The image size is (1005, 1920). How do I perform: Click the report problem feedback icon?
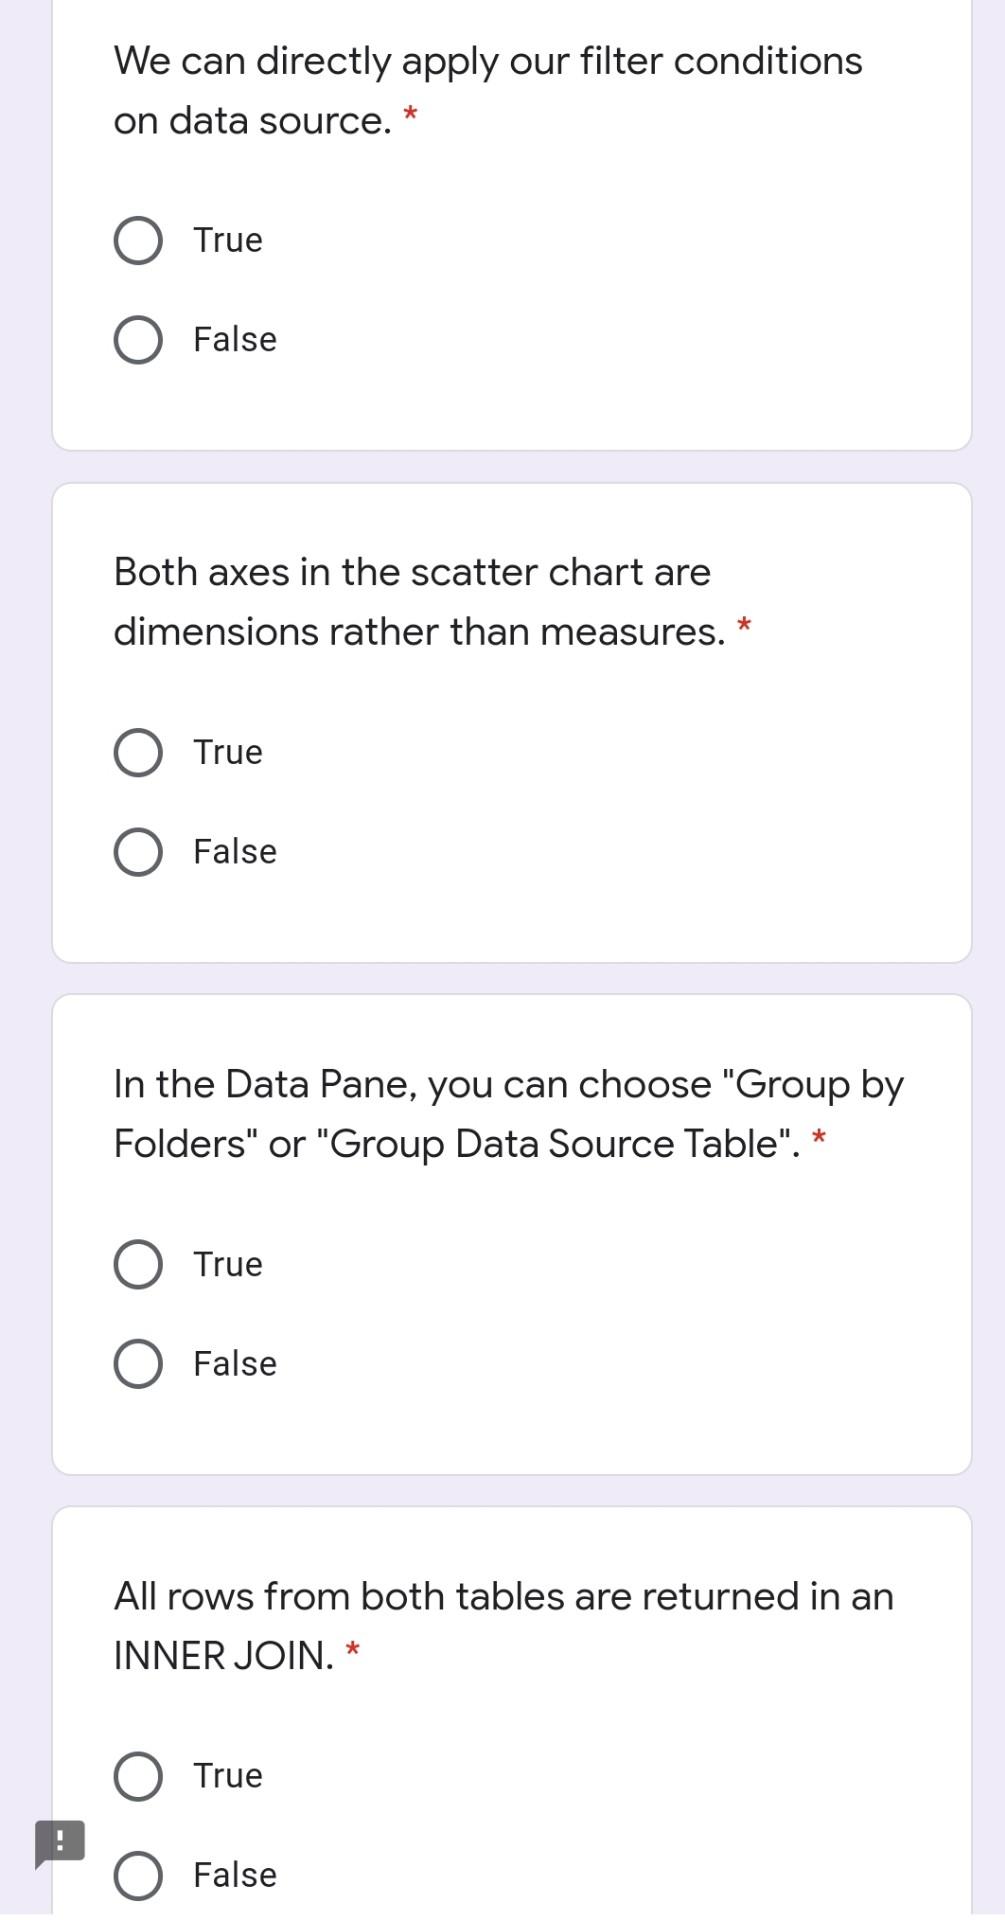click(x=59, y=1842)
